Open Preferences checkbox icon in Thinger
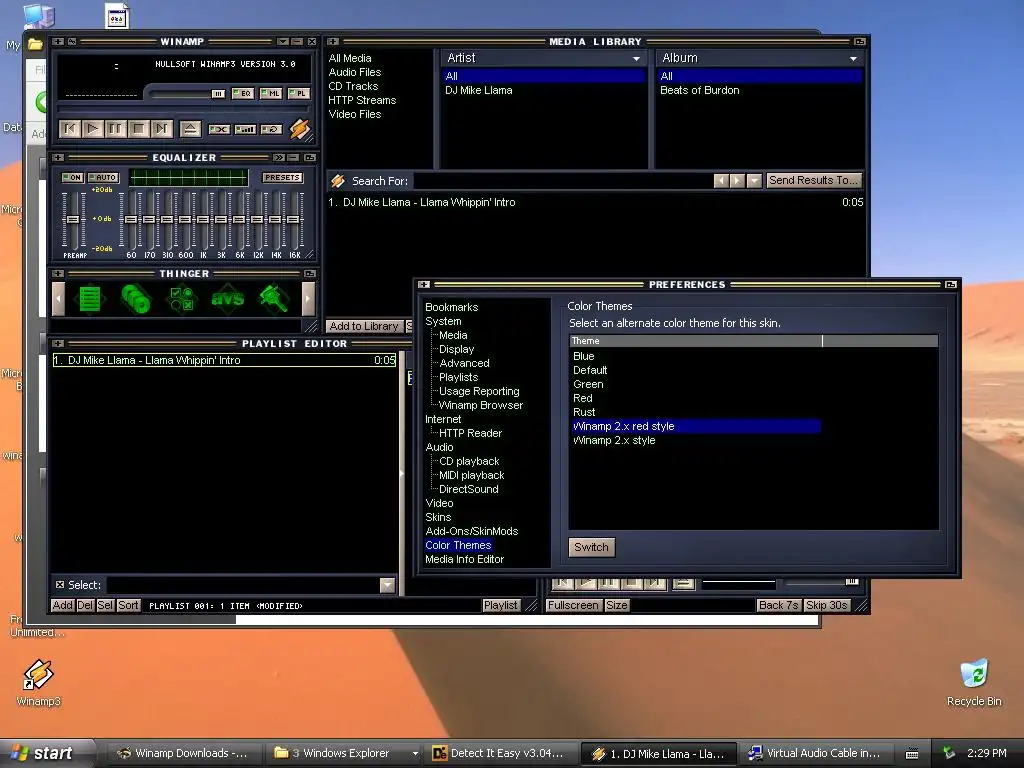 click(182, 299)
